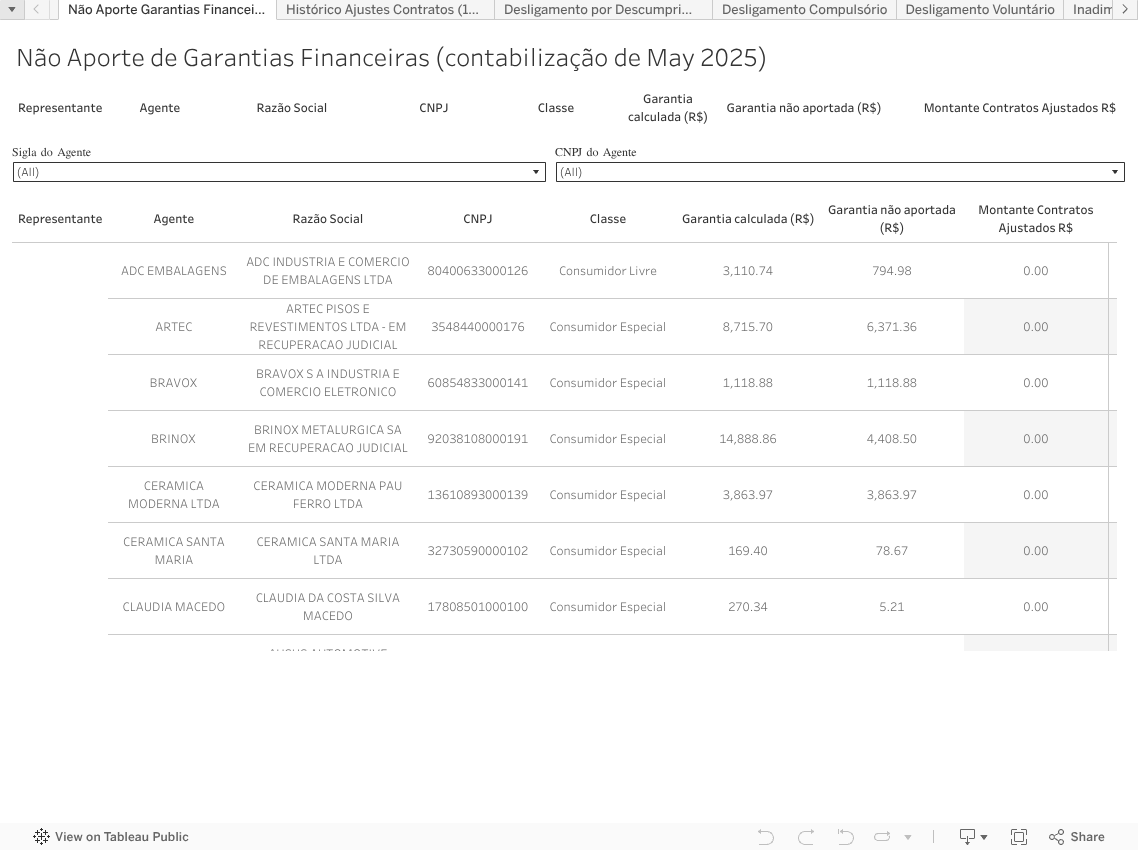Screen dimensions: 1138x850
Task: Click the 4,408.50 unposted guarantee value
Action: 891,438
